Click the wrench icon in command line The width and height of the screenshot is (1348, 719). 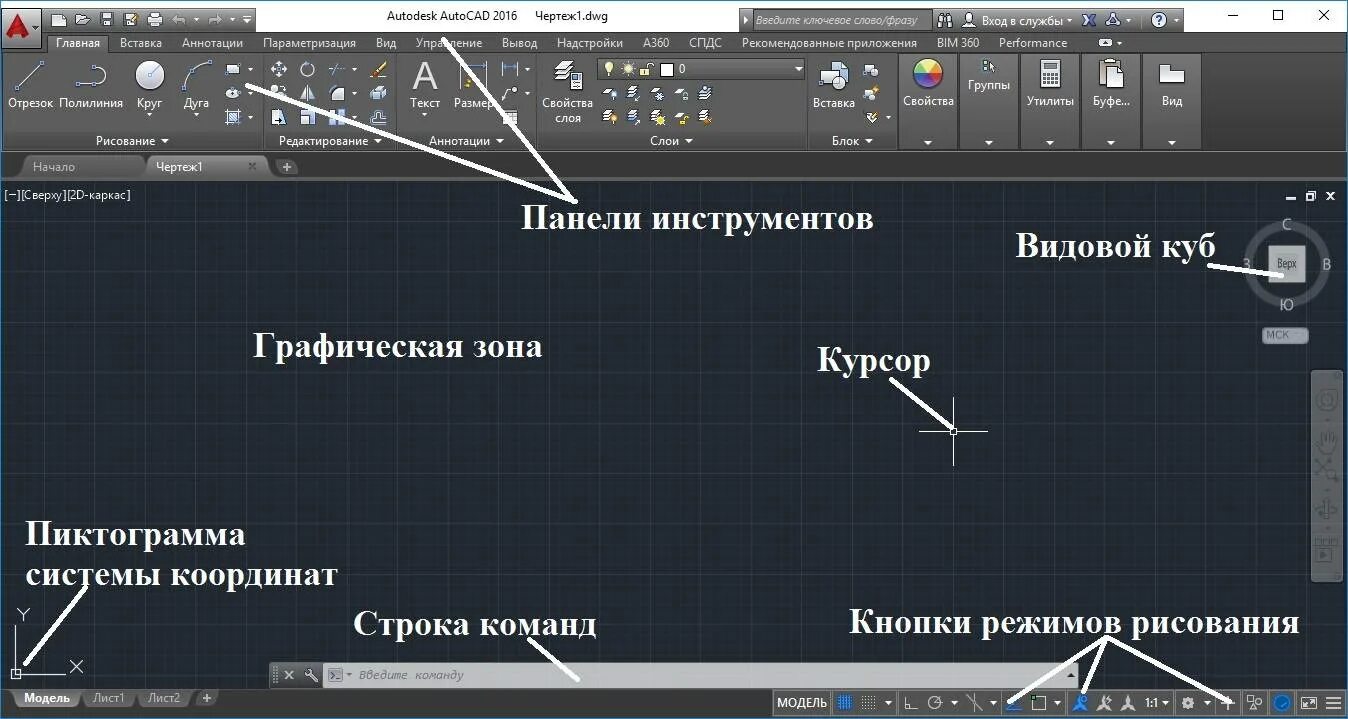pyautogui.click(x=311, y=675)
